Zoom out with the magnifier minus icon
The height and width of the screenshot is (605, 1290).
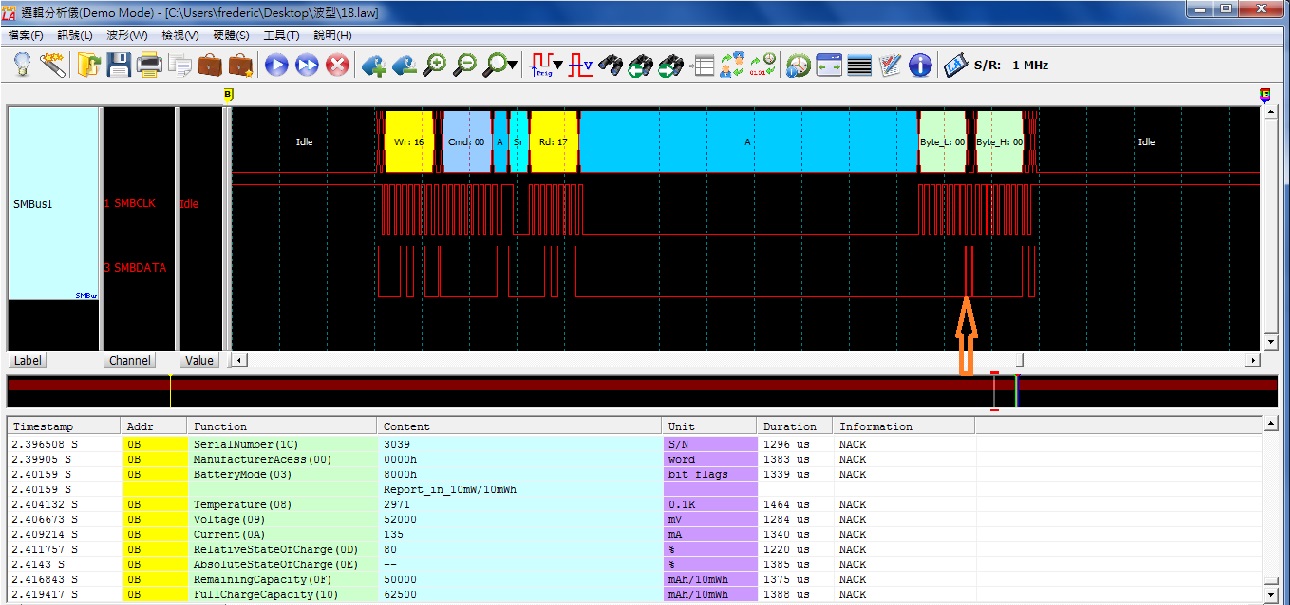coord(465,65)
